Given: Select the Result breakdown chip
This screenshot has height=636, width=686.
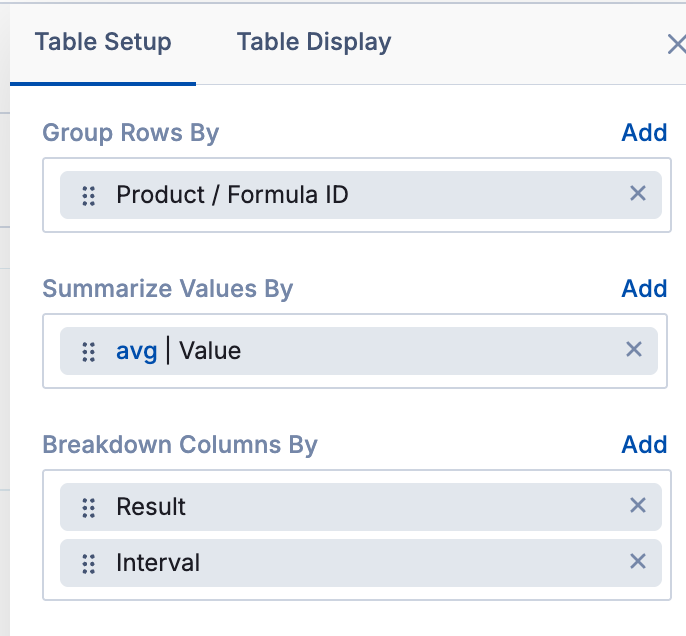Looking at the screenshot, I should point(151,507).
